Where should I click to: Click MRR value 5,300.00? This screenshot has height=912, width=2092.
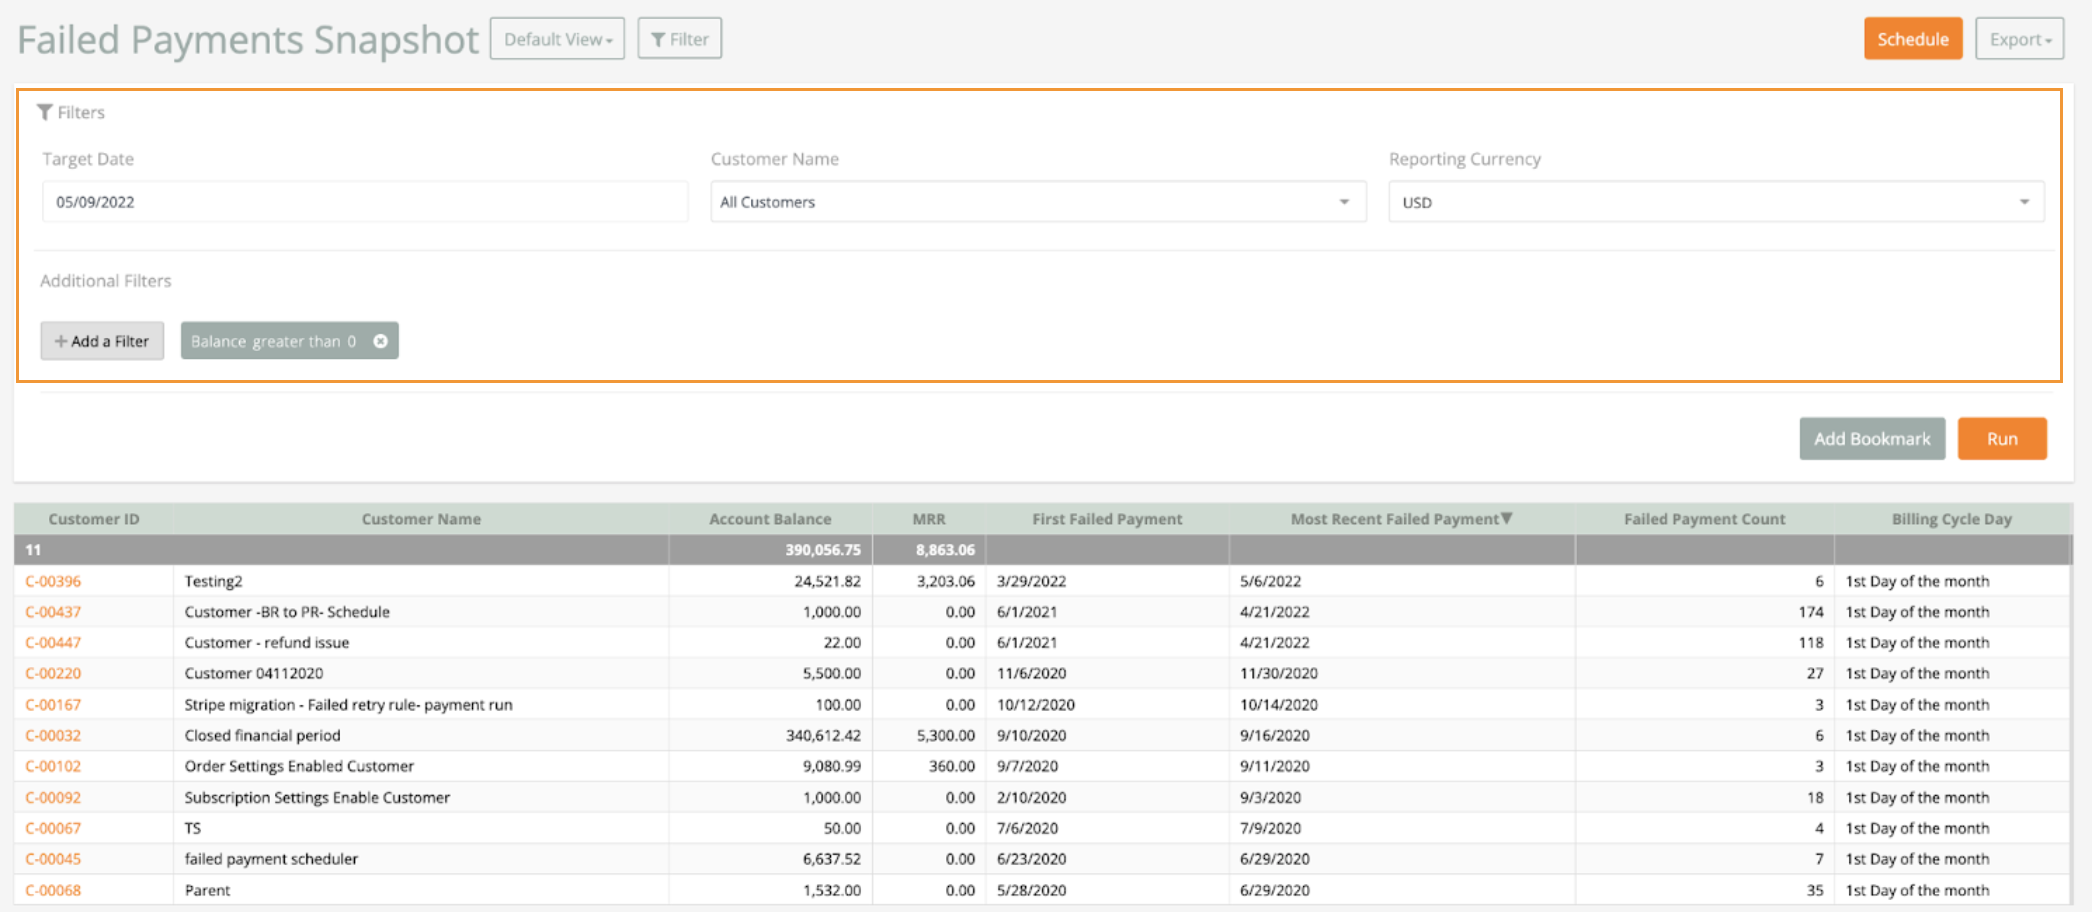945,736
